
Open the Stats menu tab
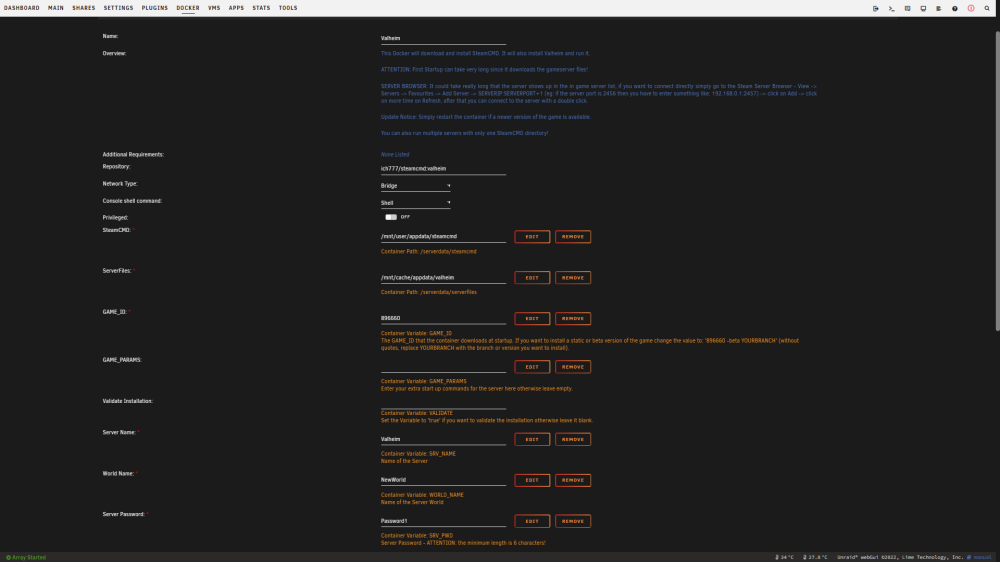click(x=261, y=8)
